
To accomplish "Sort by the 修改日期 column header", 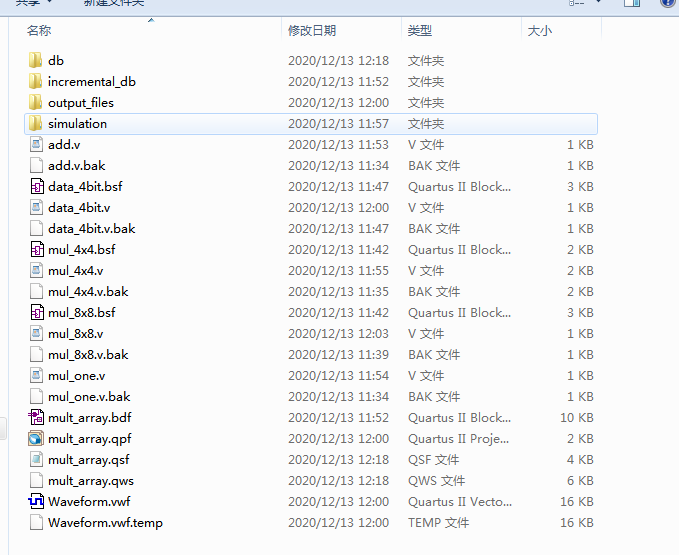I will click(312, 31).
